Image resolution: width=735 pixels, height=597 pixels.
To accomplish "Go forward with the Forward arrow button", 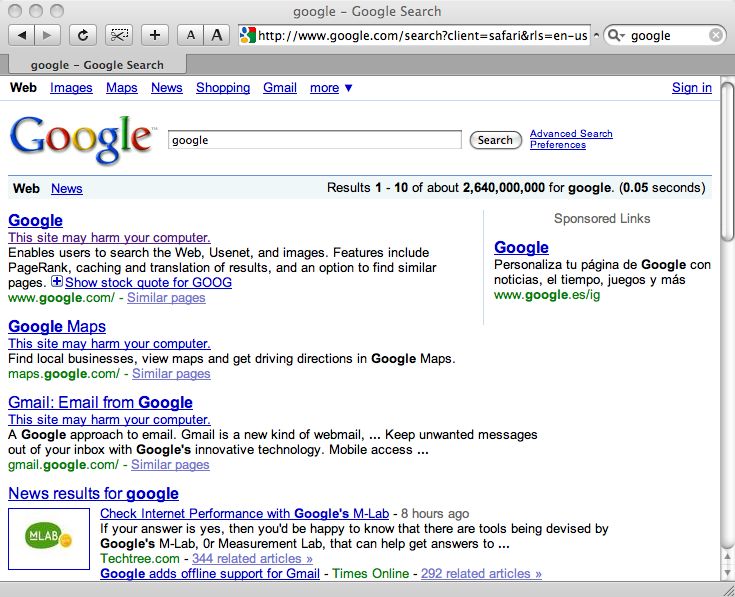I will click(47, 35).
